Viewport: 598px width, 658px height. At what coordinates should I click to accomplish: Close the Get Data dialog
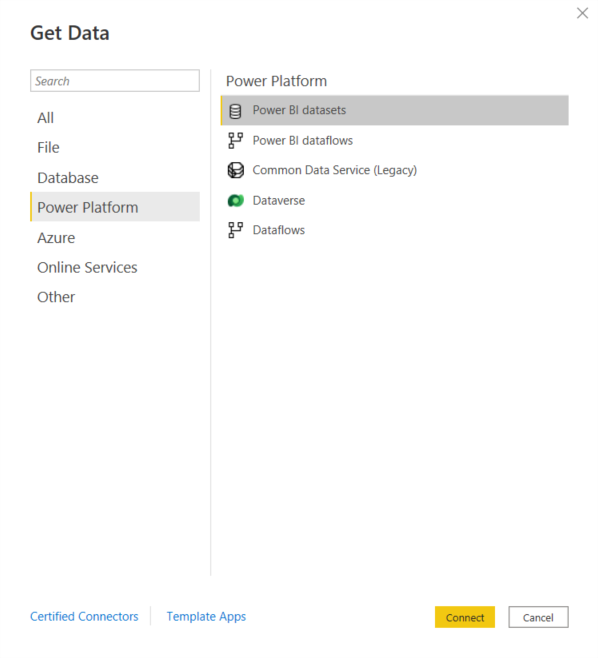[582, 13]
